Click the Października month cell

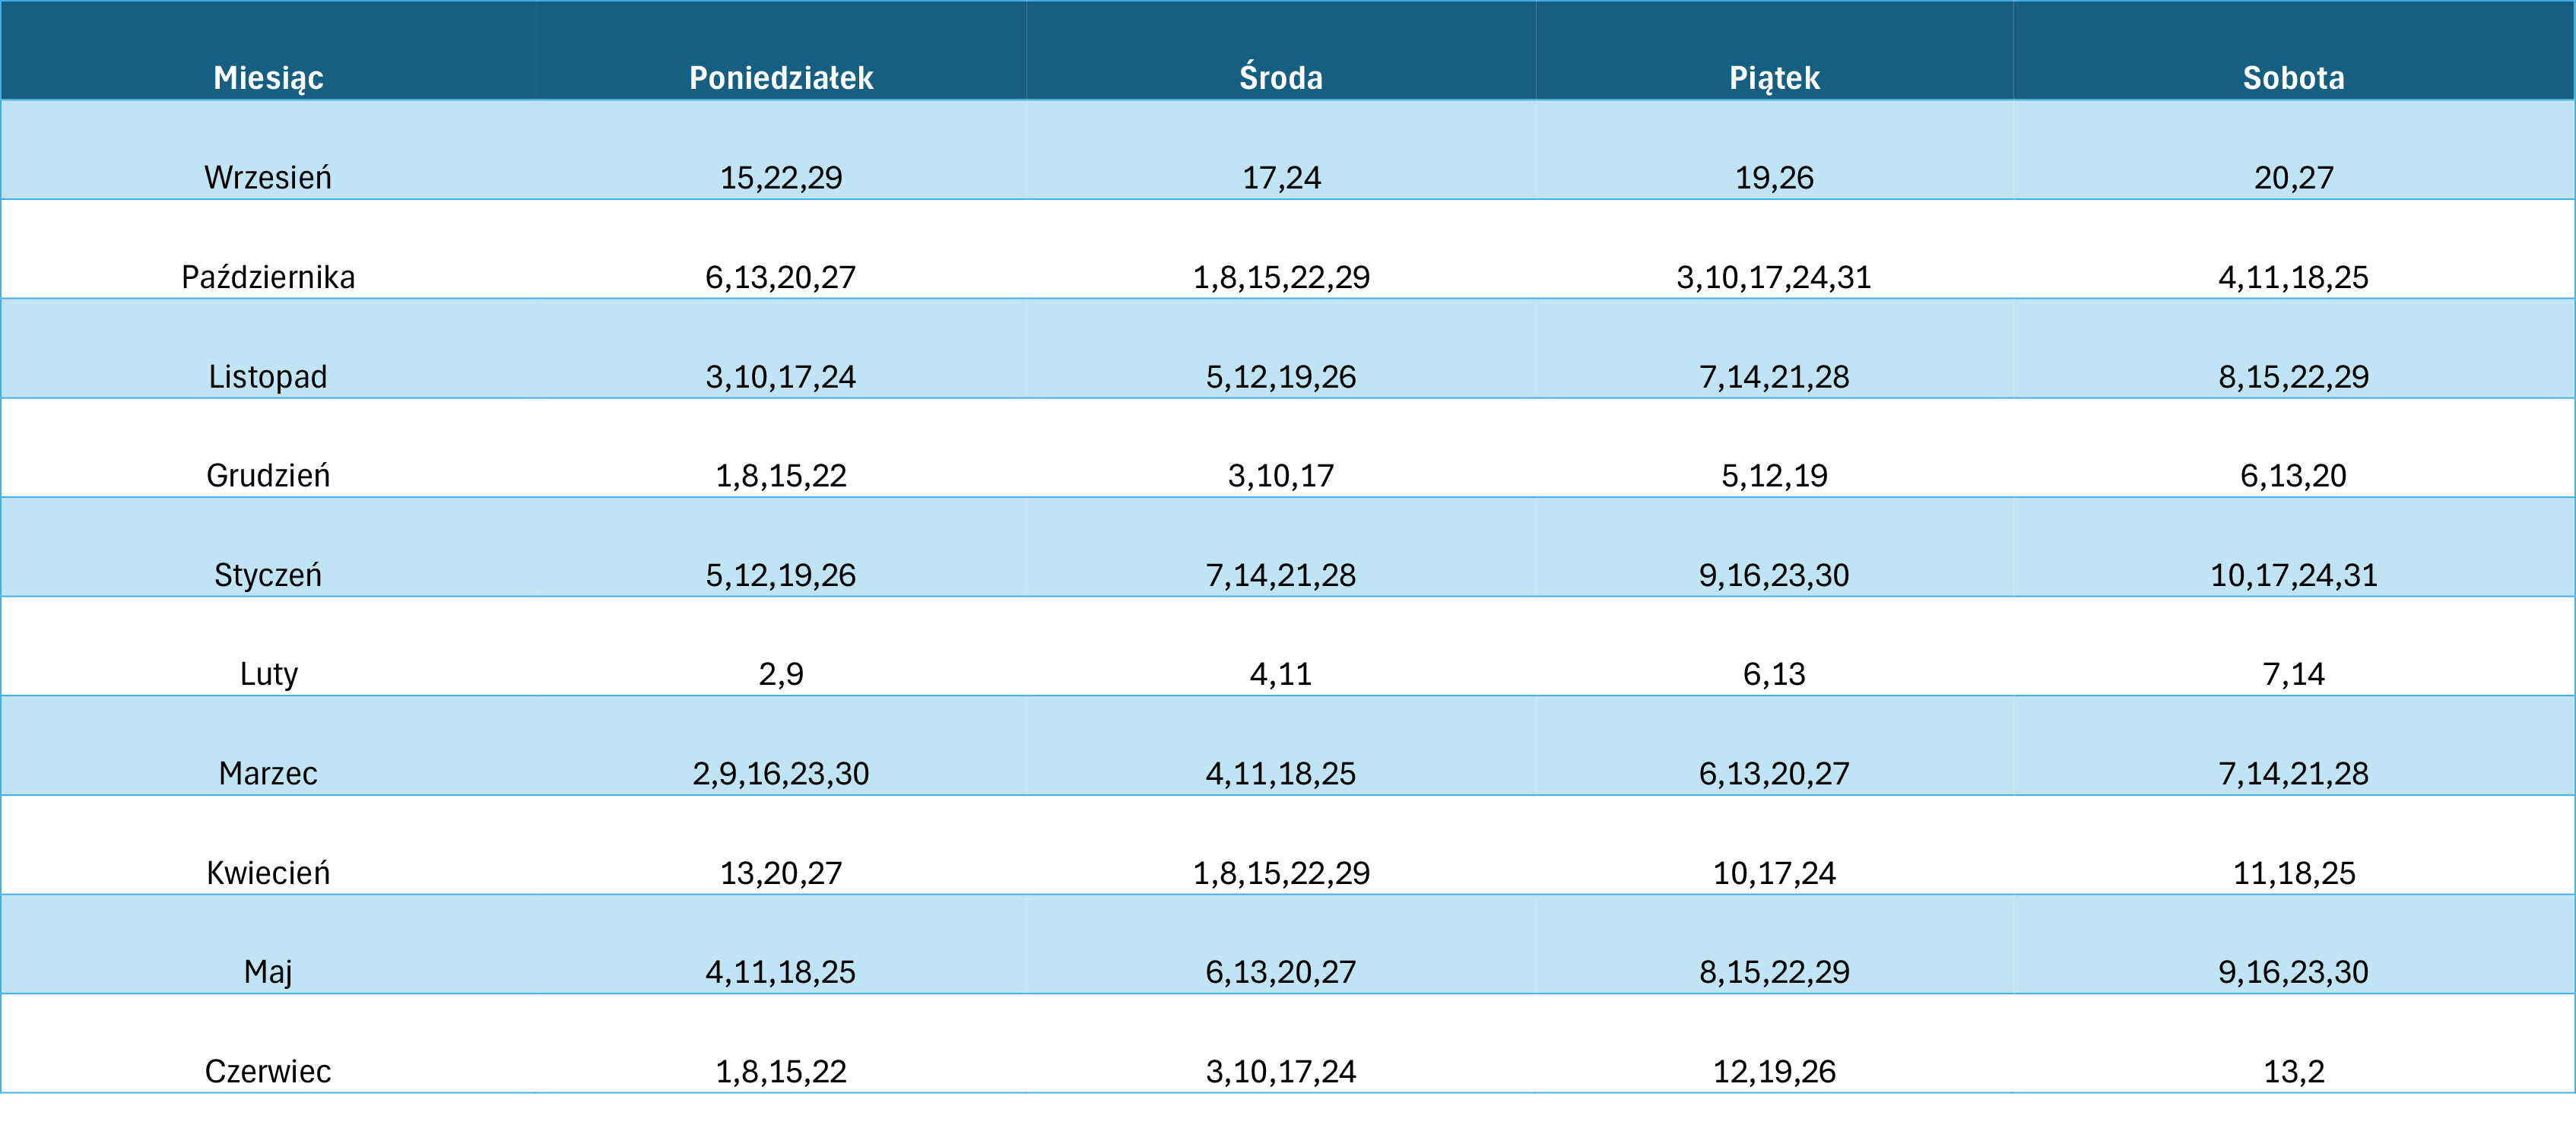point(268,276)
